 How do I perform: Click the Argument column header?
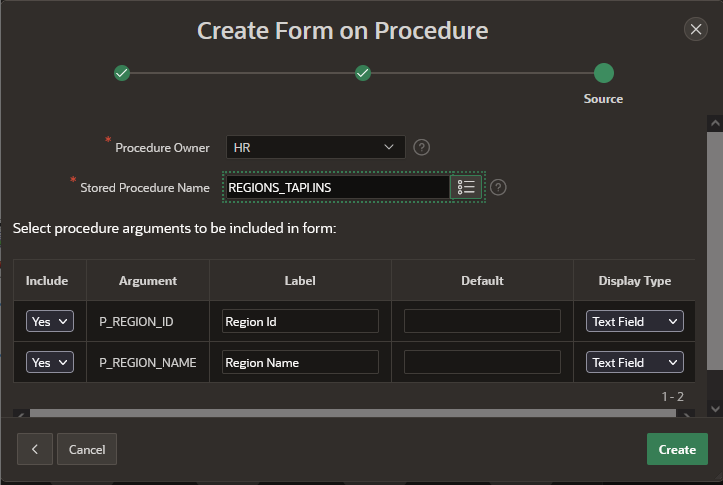click(148, 281)
